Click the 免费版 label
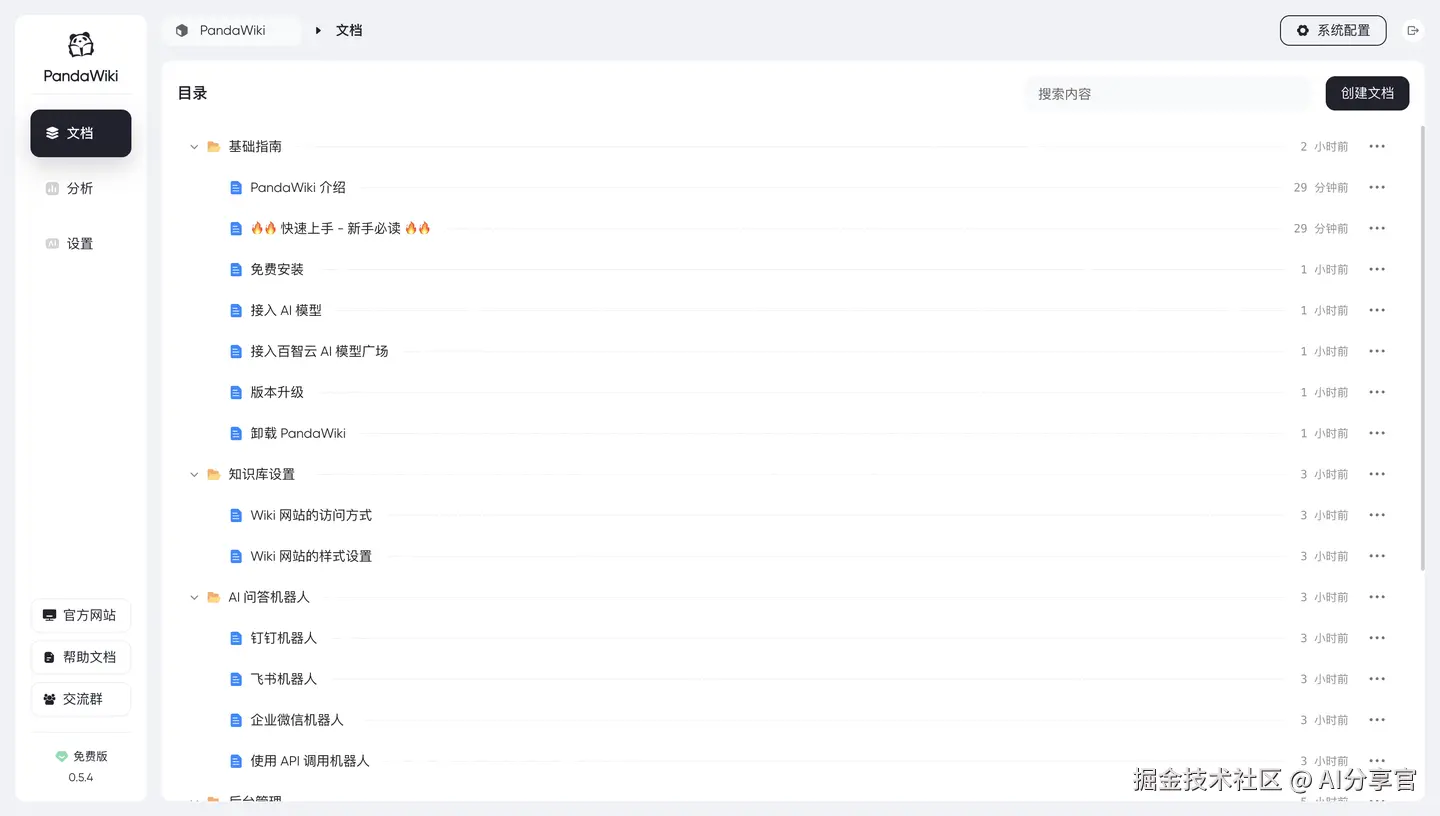 pyautogui.click(x=90, y=757)
